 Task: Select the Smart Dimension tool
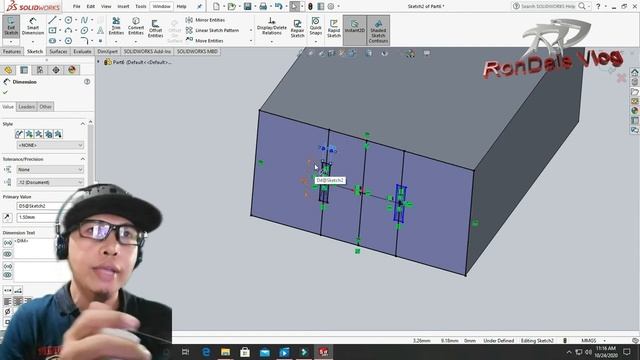(33, 27)
